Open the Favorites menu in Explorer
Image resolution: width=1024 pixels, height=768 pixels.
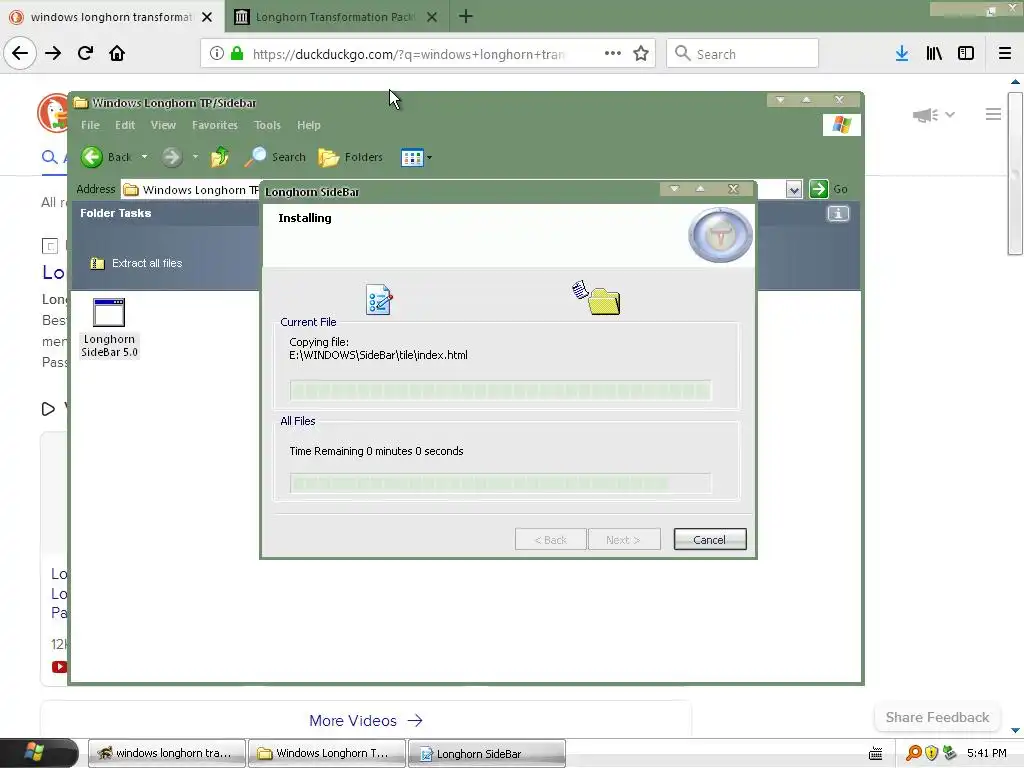click(215, 125)
